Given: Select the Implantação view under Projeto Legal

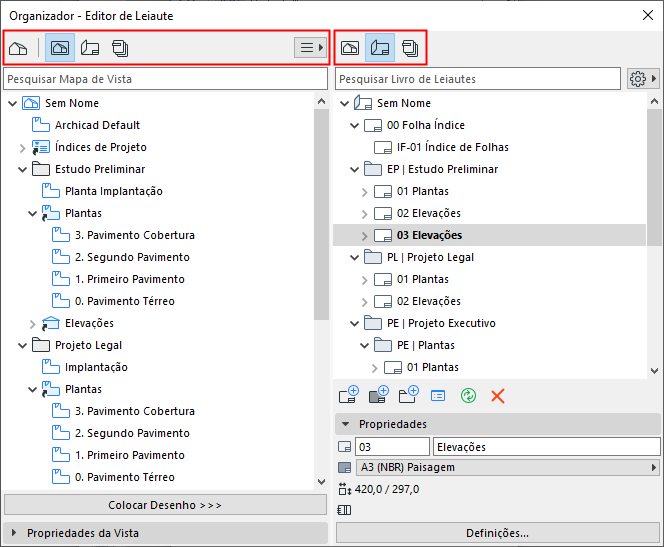Looking at the screenshot, I should coord(96,367).
